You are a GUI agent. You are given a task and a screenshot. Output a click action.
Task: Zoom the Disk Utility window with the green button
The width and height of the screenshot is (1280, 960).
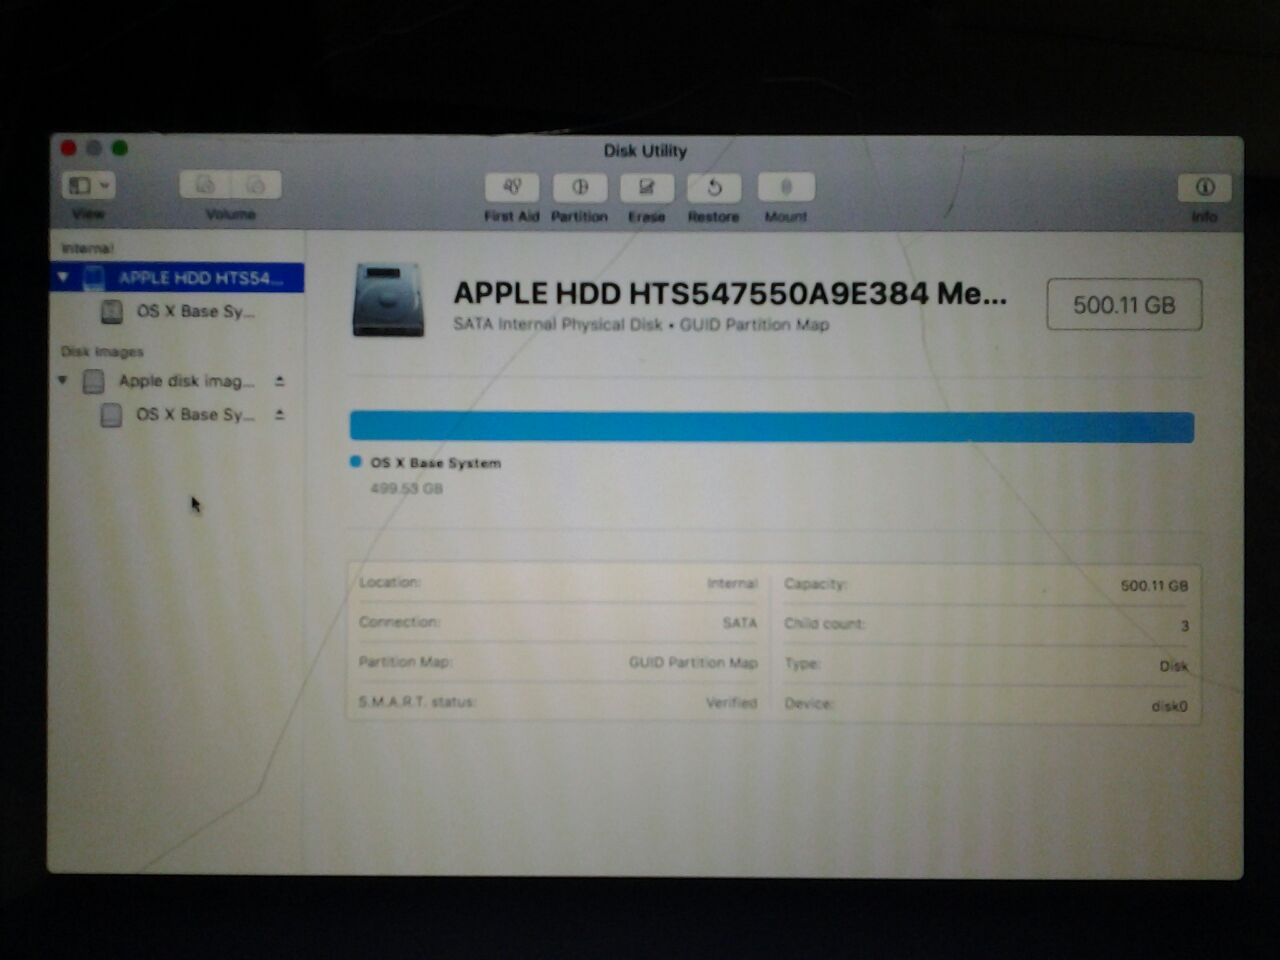pyautogui.click(x=120, y=148)
